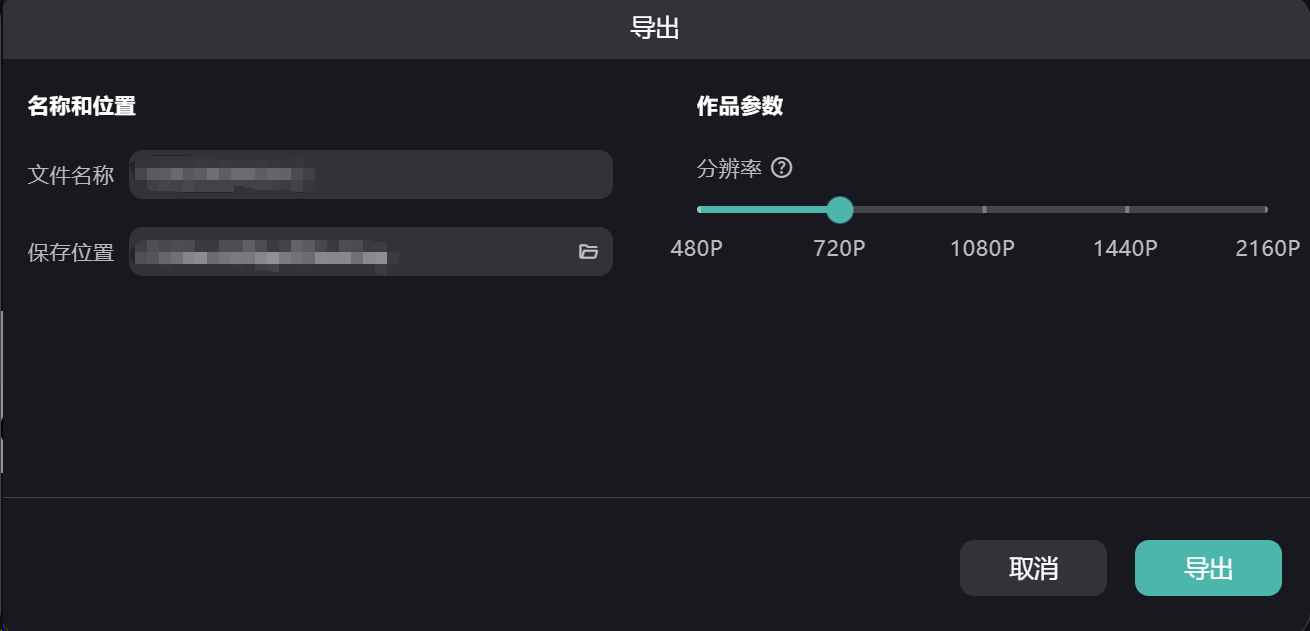
Task: Click the 名称和位置 section heading
Action: 82,106
